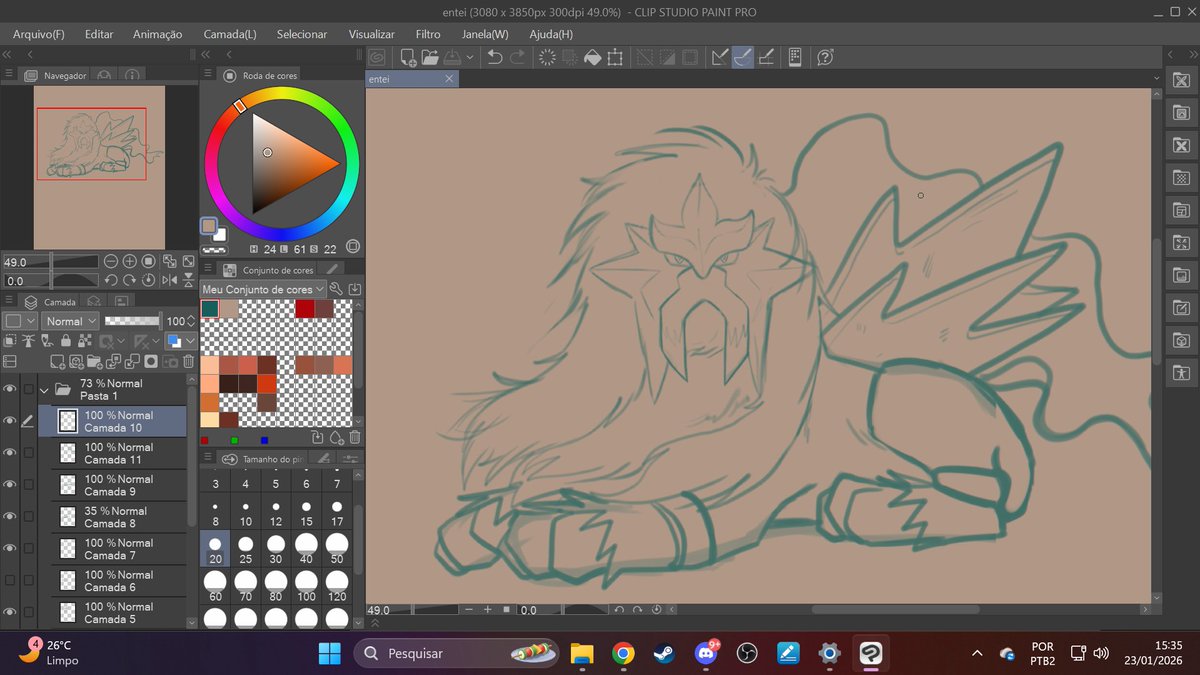Create a new canvas from command bar

pyautogui.click(x=408, y=57)
